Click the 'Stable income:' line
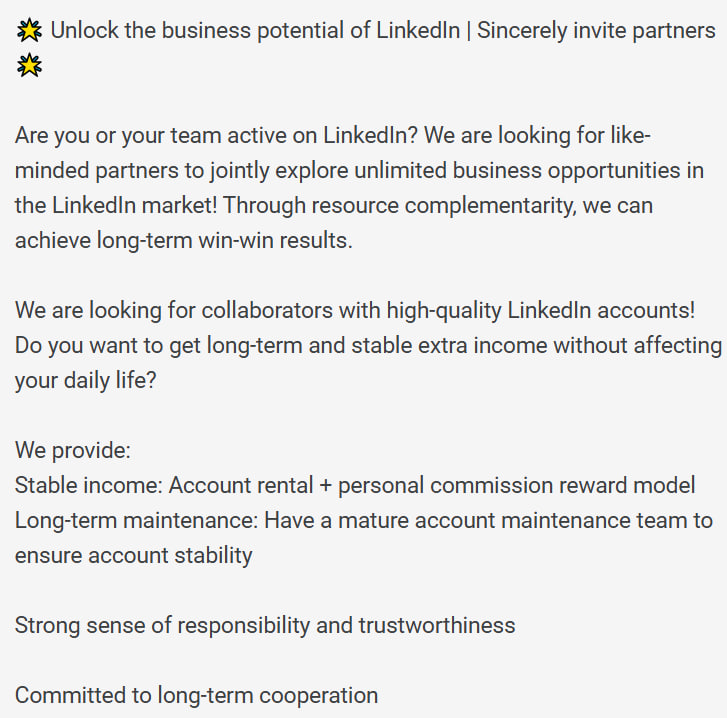The image size is (727, 718). (x=355, y=486)
